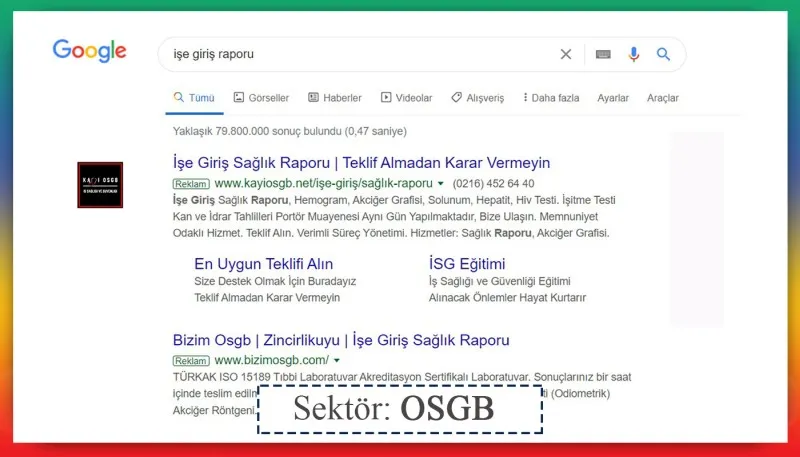Clear search text with X icon

[566, 54]
